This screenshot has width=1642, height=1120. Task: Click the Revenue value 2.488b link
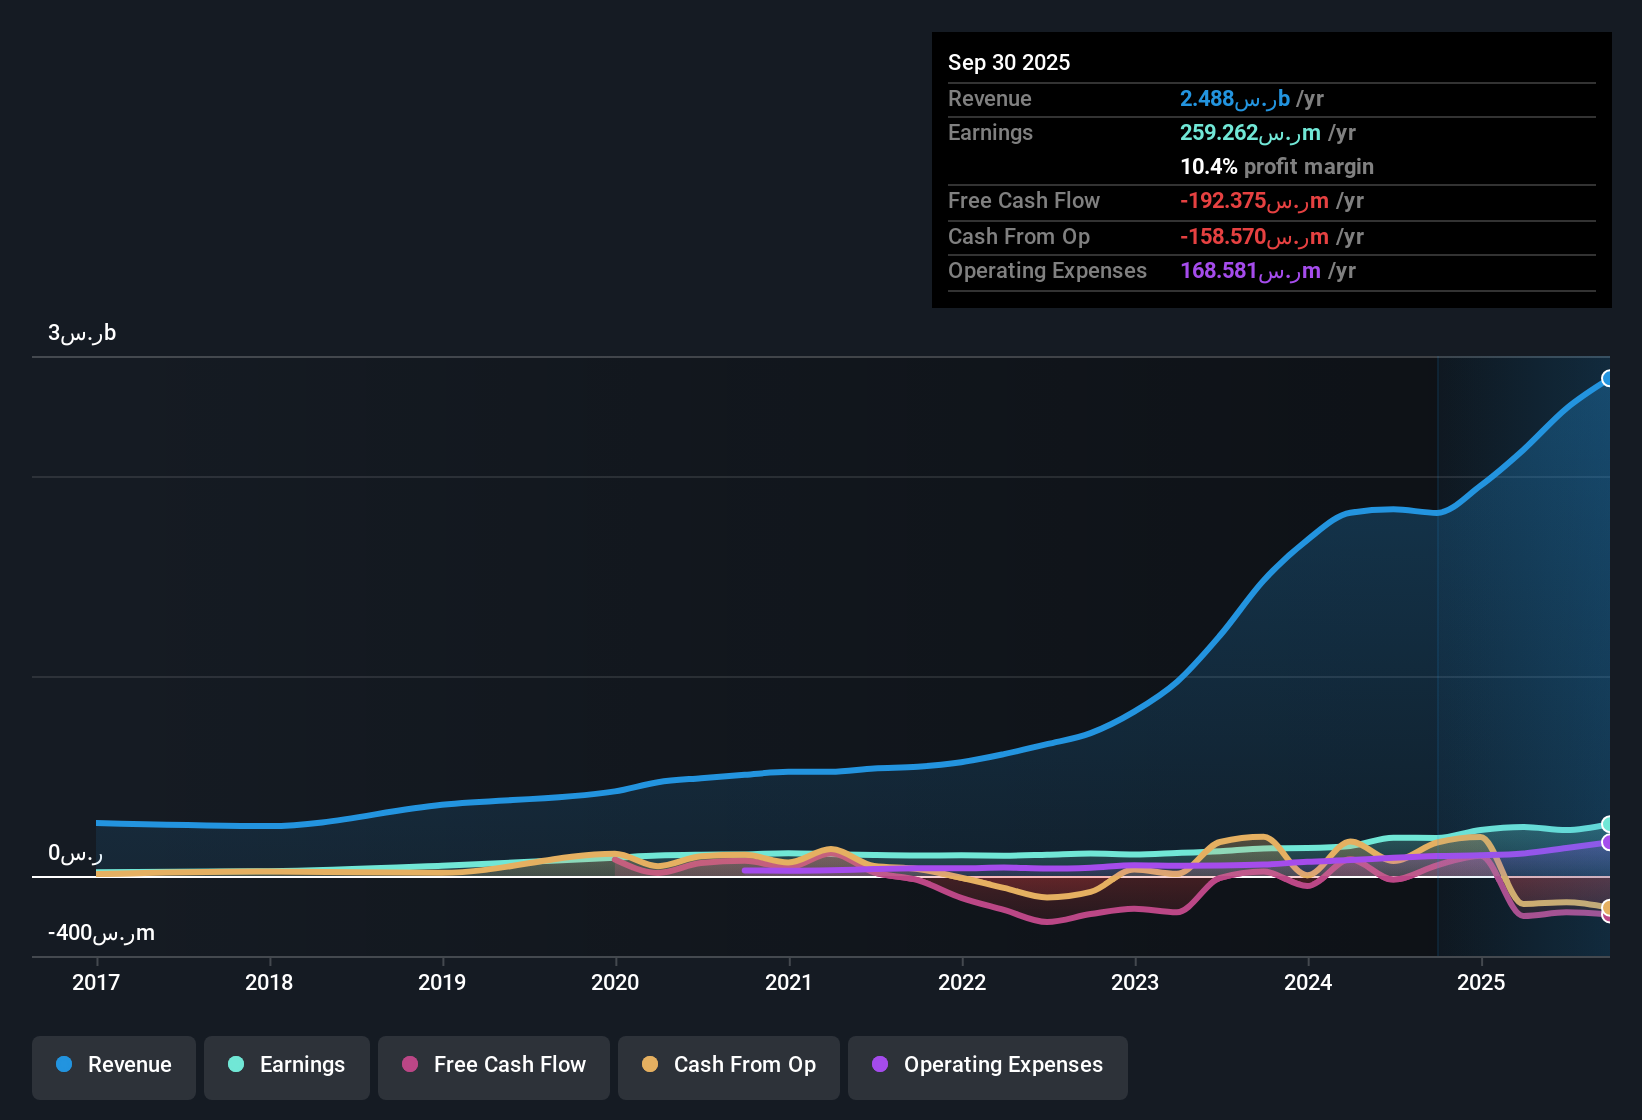pos(1234,98)
